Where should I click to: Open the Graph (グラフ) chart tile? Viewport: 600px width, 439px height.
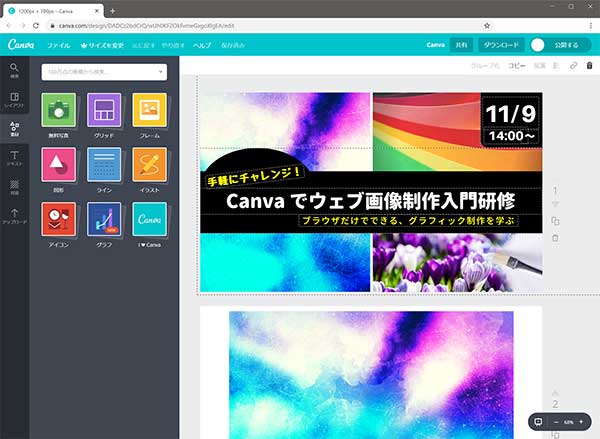[x=104, y=219]
